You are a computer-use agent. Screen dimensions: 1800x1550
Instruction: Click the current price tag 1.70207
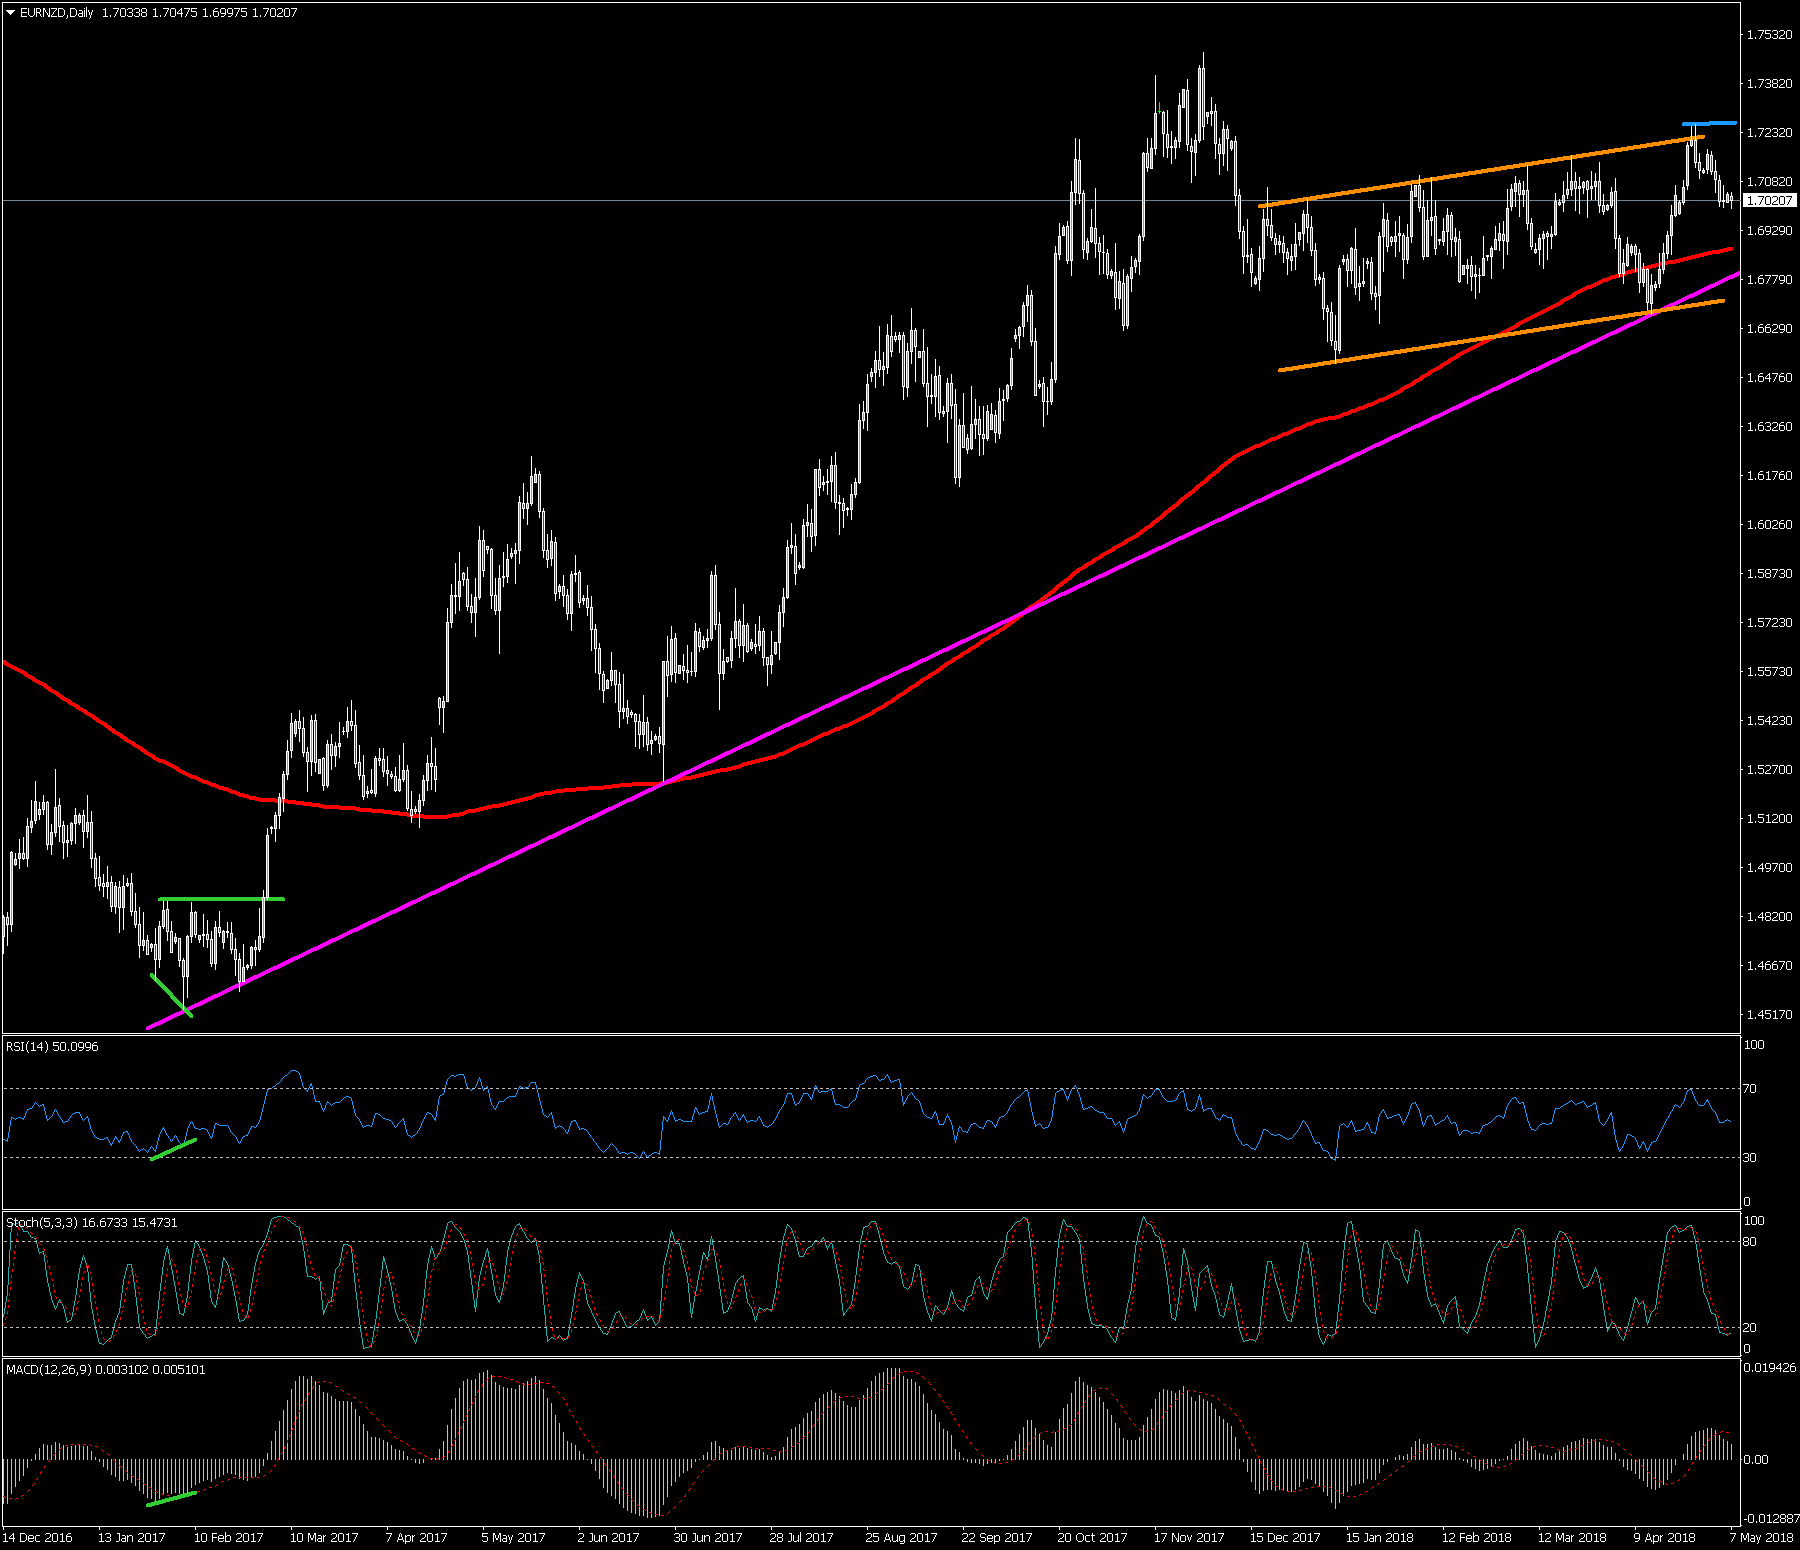(1768, 201)
